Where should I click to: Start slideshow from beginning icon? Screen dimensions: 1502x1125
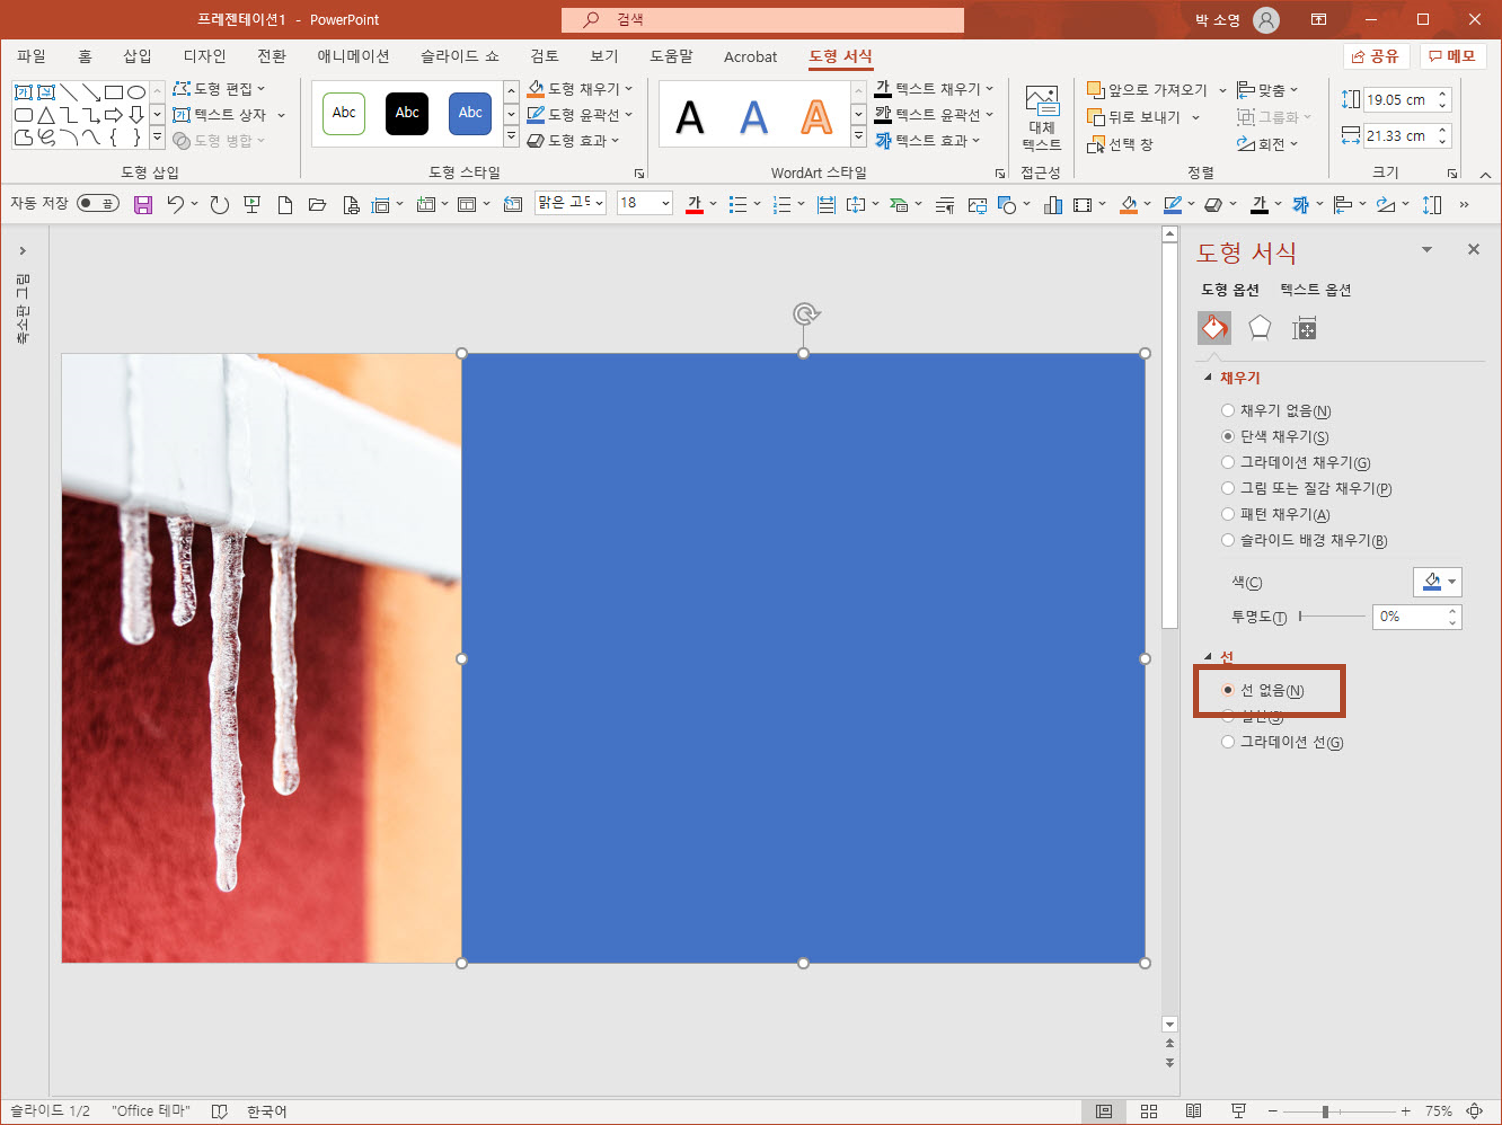[252, 205]
